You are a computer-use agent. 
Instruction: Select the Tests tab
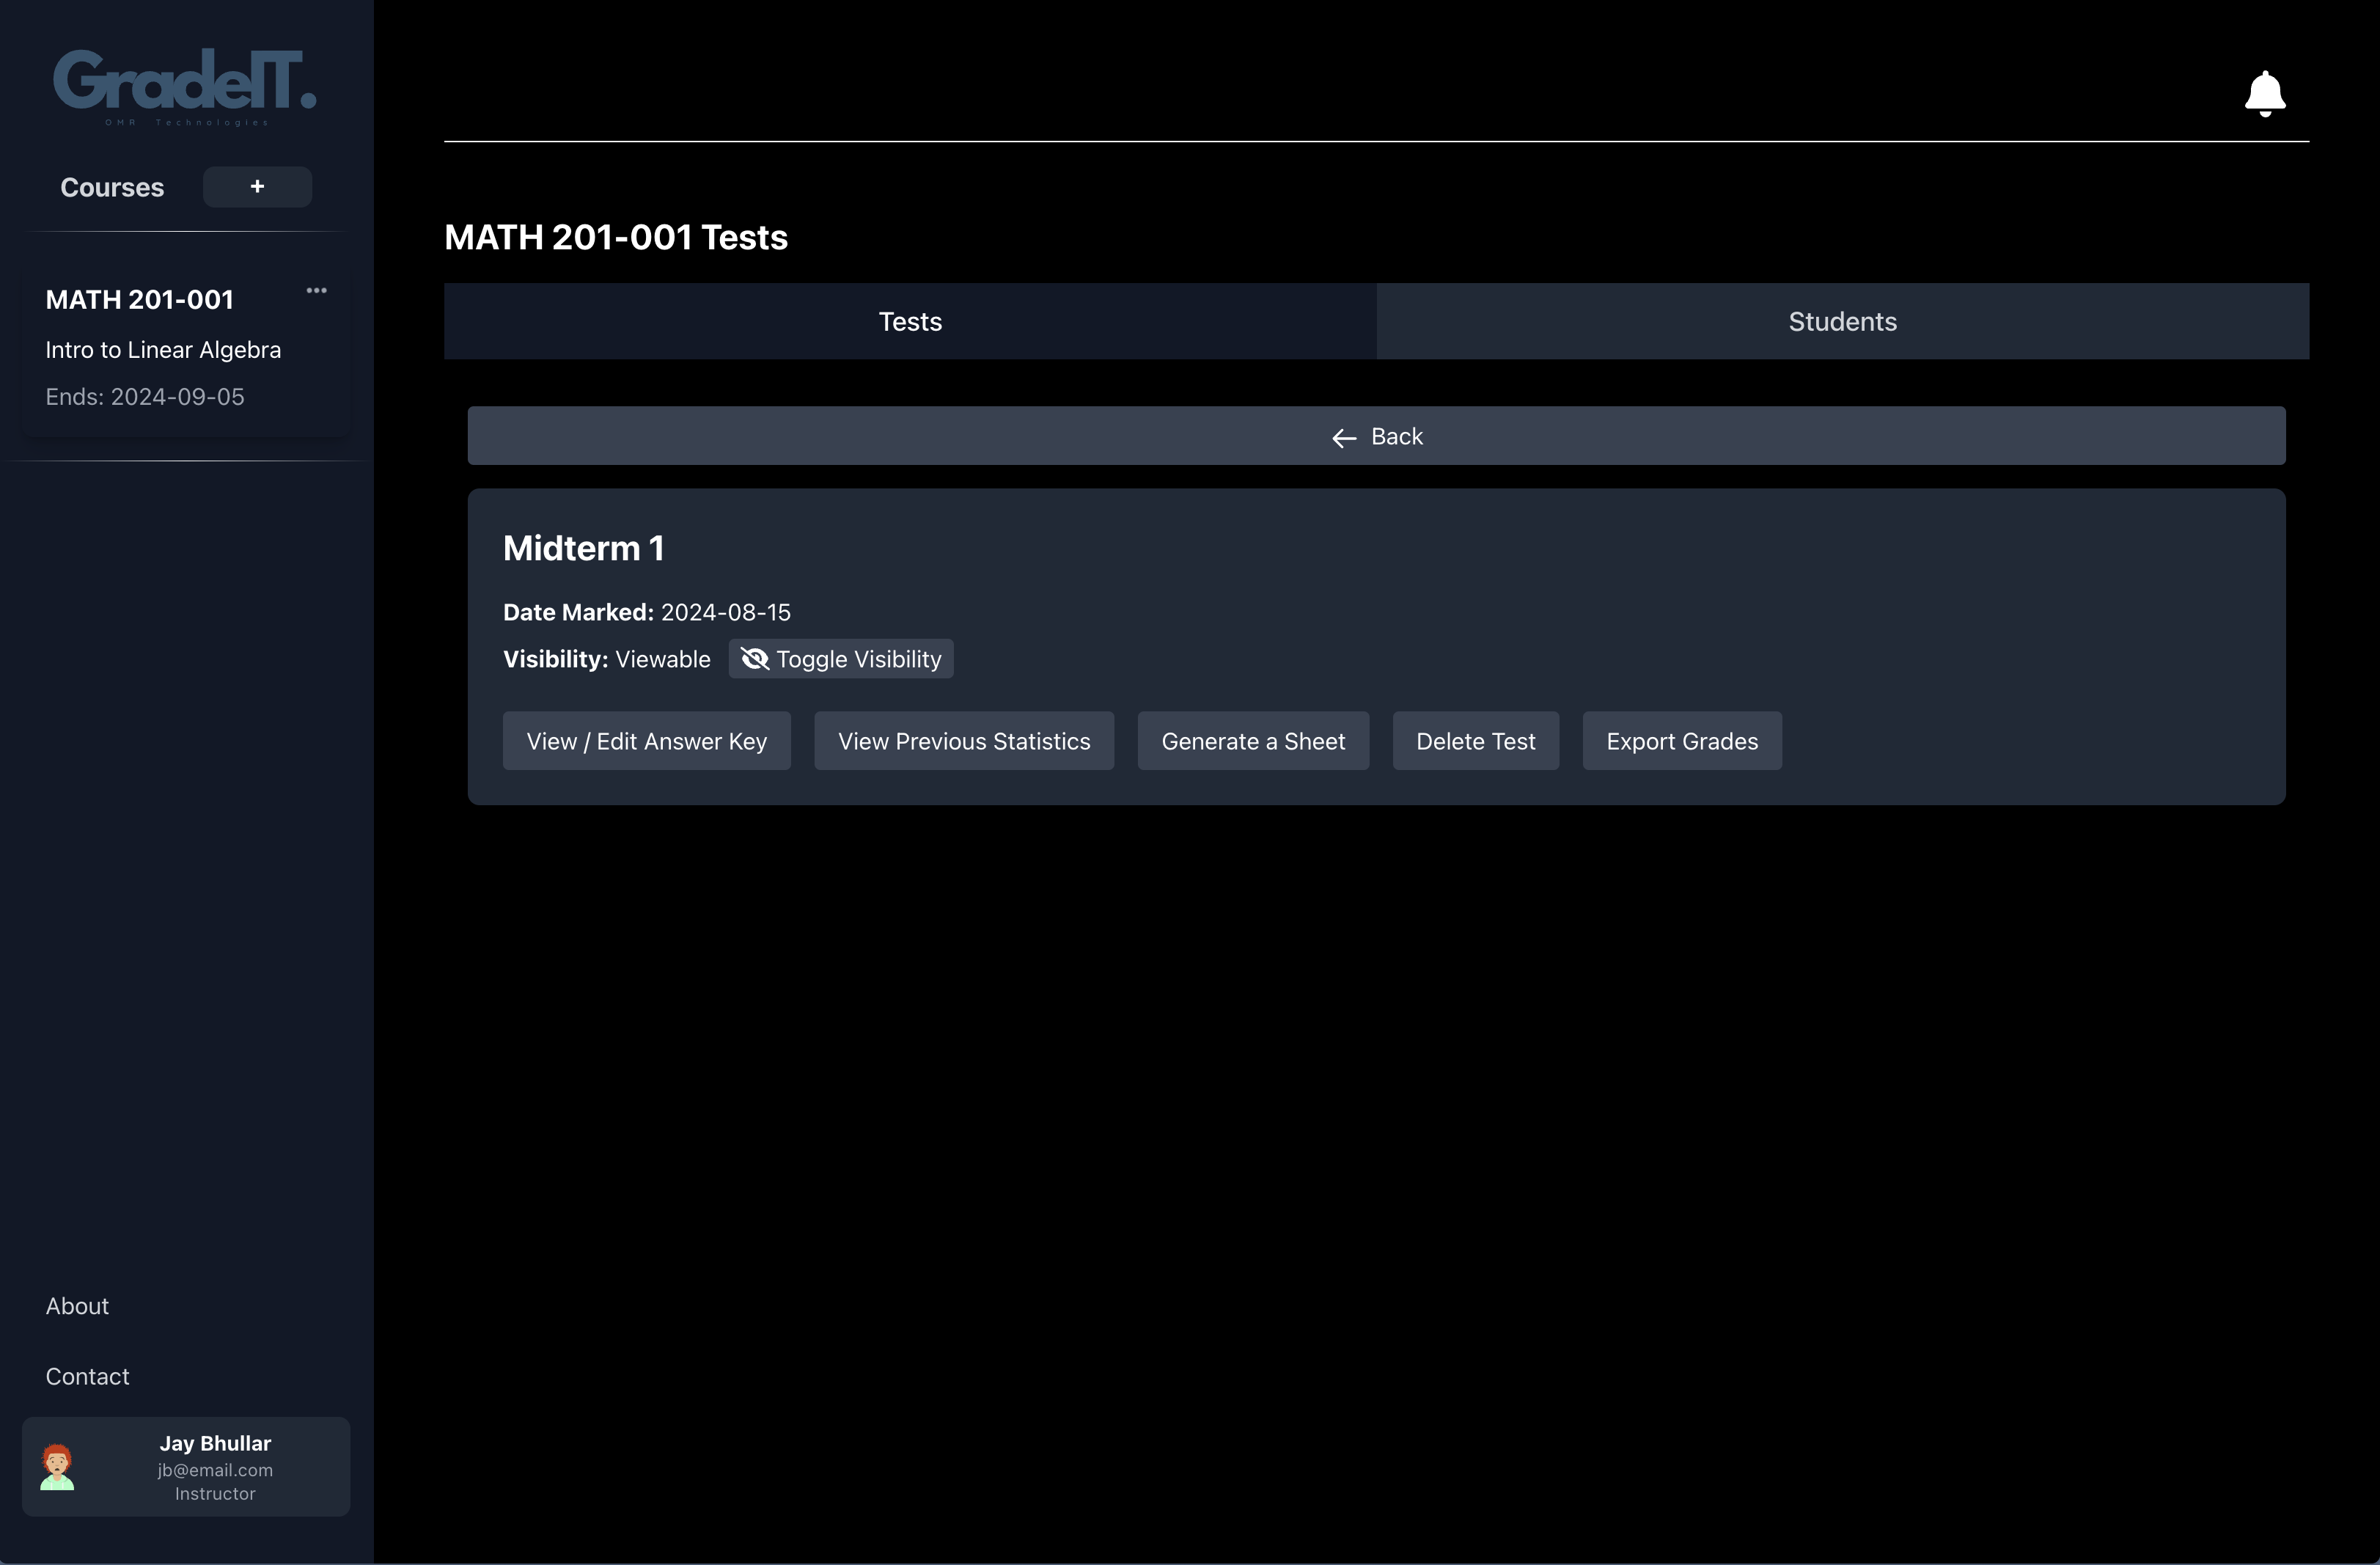pyautogui.click(x=910, y=320)
